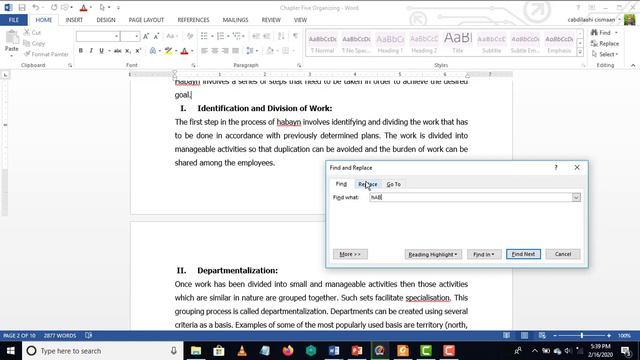Sort selected text alphabetically

[x=281, y=36]
